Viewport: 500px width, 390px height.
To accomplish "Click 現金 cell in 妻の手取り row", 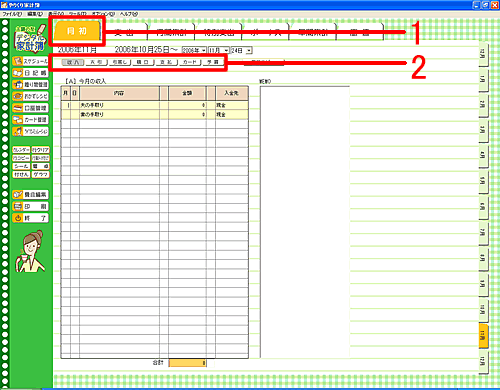I will coord(232,114).
